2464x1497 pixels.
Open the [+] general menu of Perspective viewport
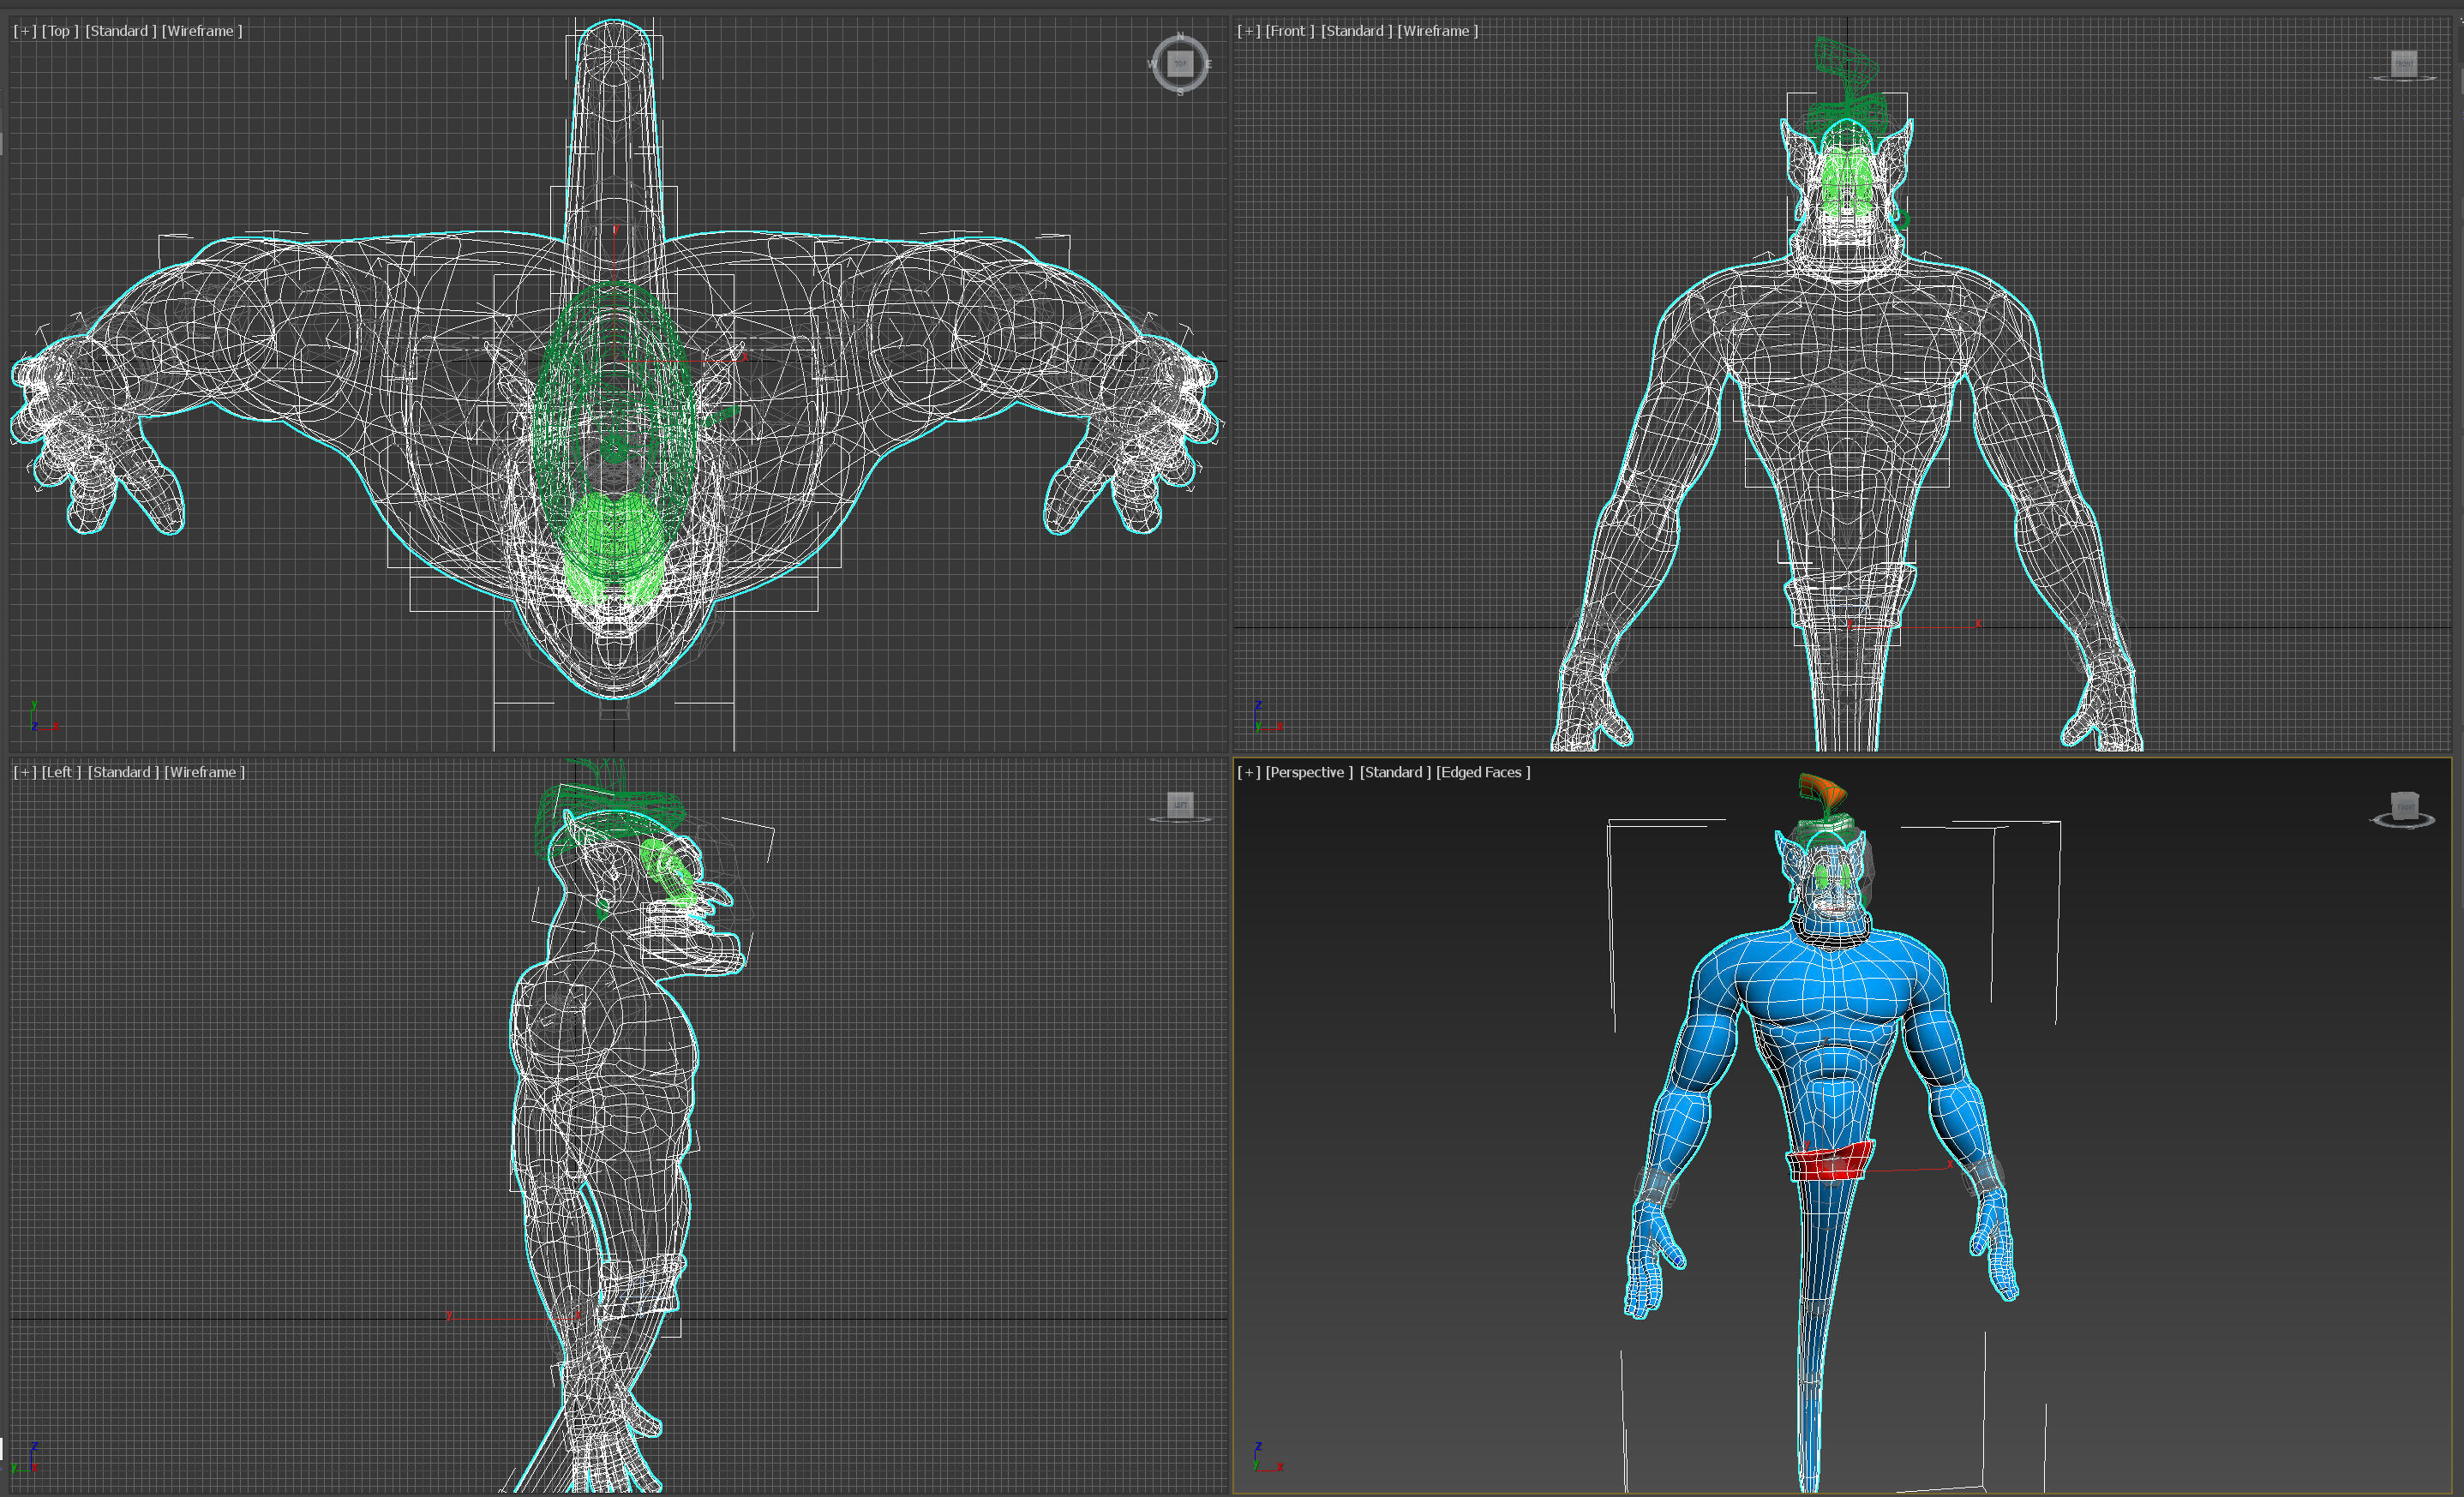pyautogui.click(x=1249, y=772)
